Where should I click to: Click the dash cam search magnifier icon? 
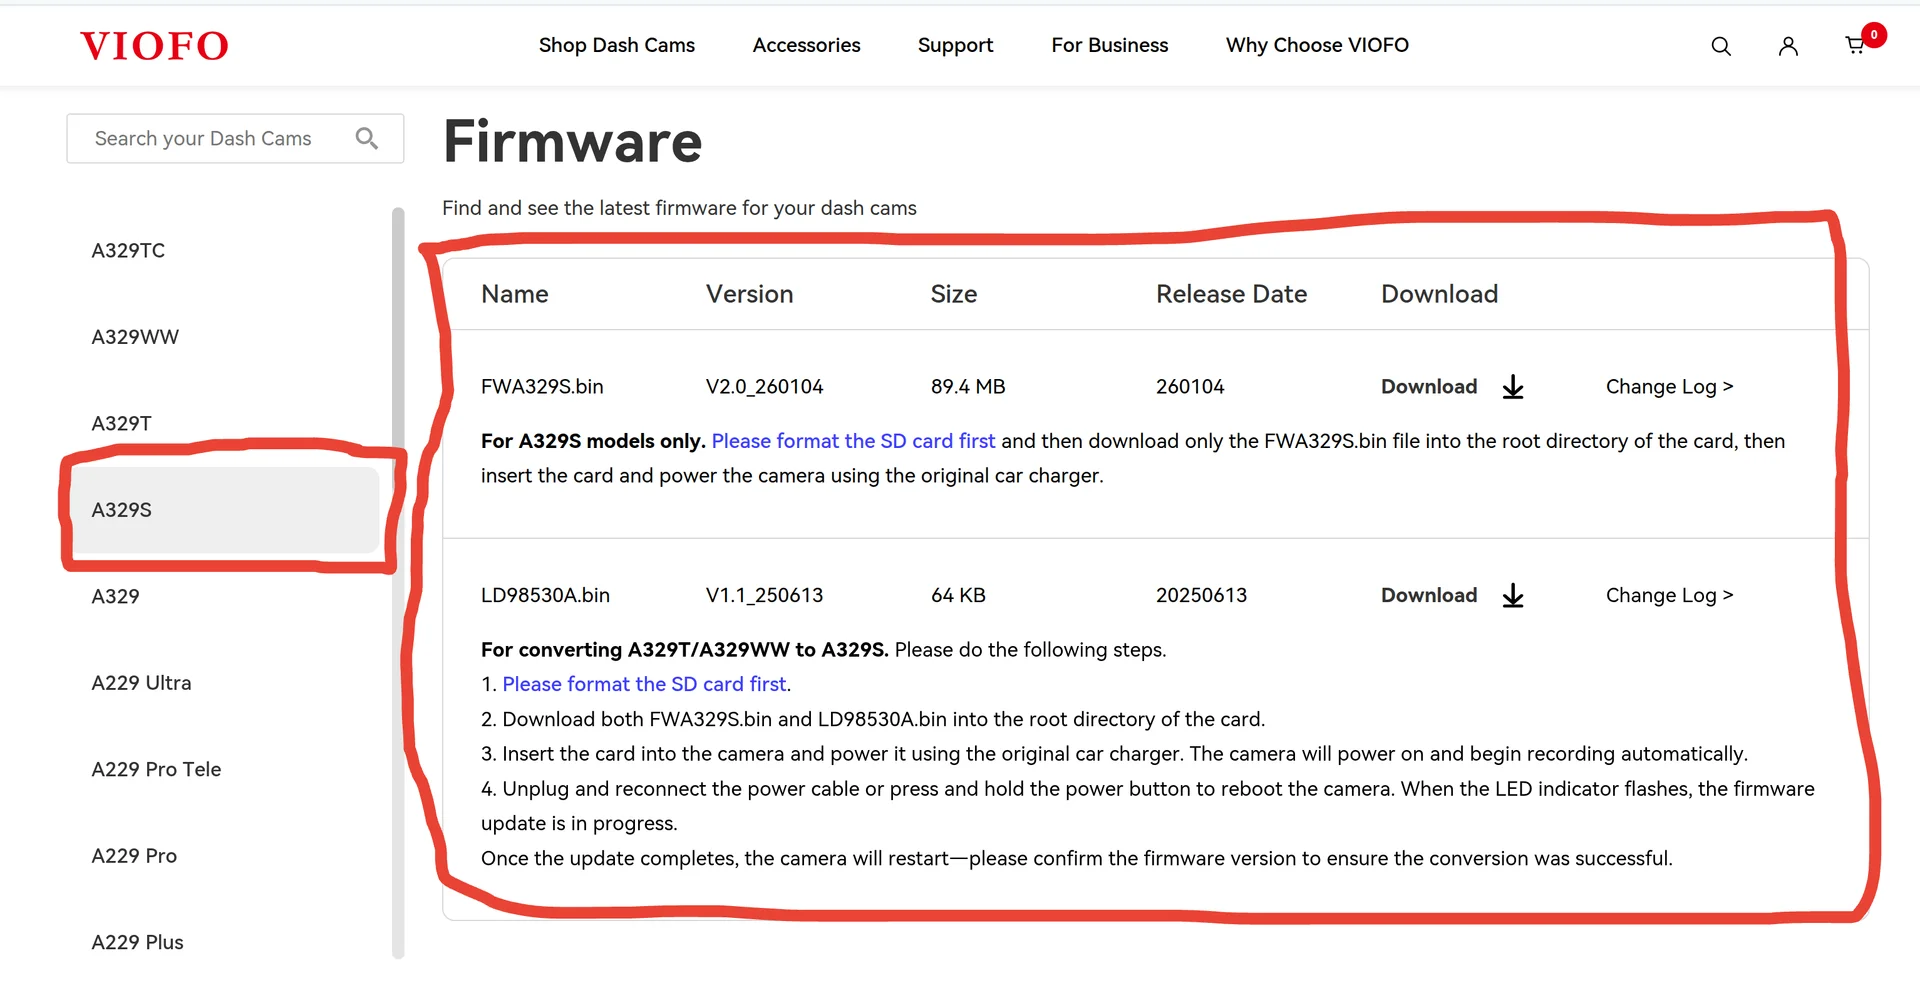coord(367,138)
